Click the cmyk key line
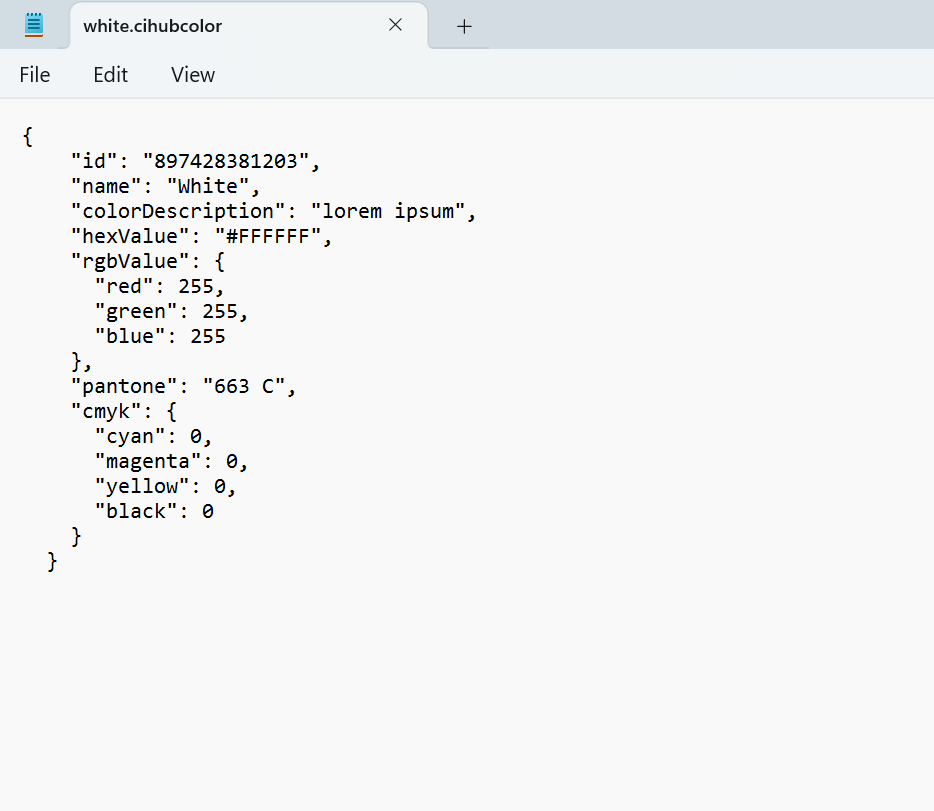 124,411
